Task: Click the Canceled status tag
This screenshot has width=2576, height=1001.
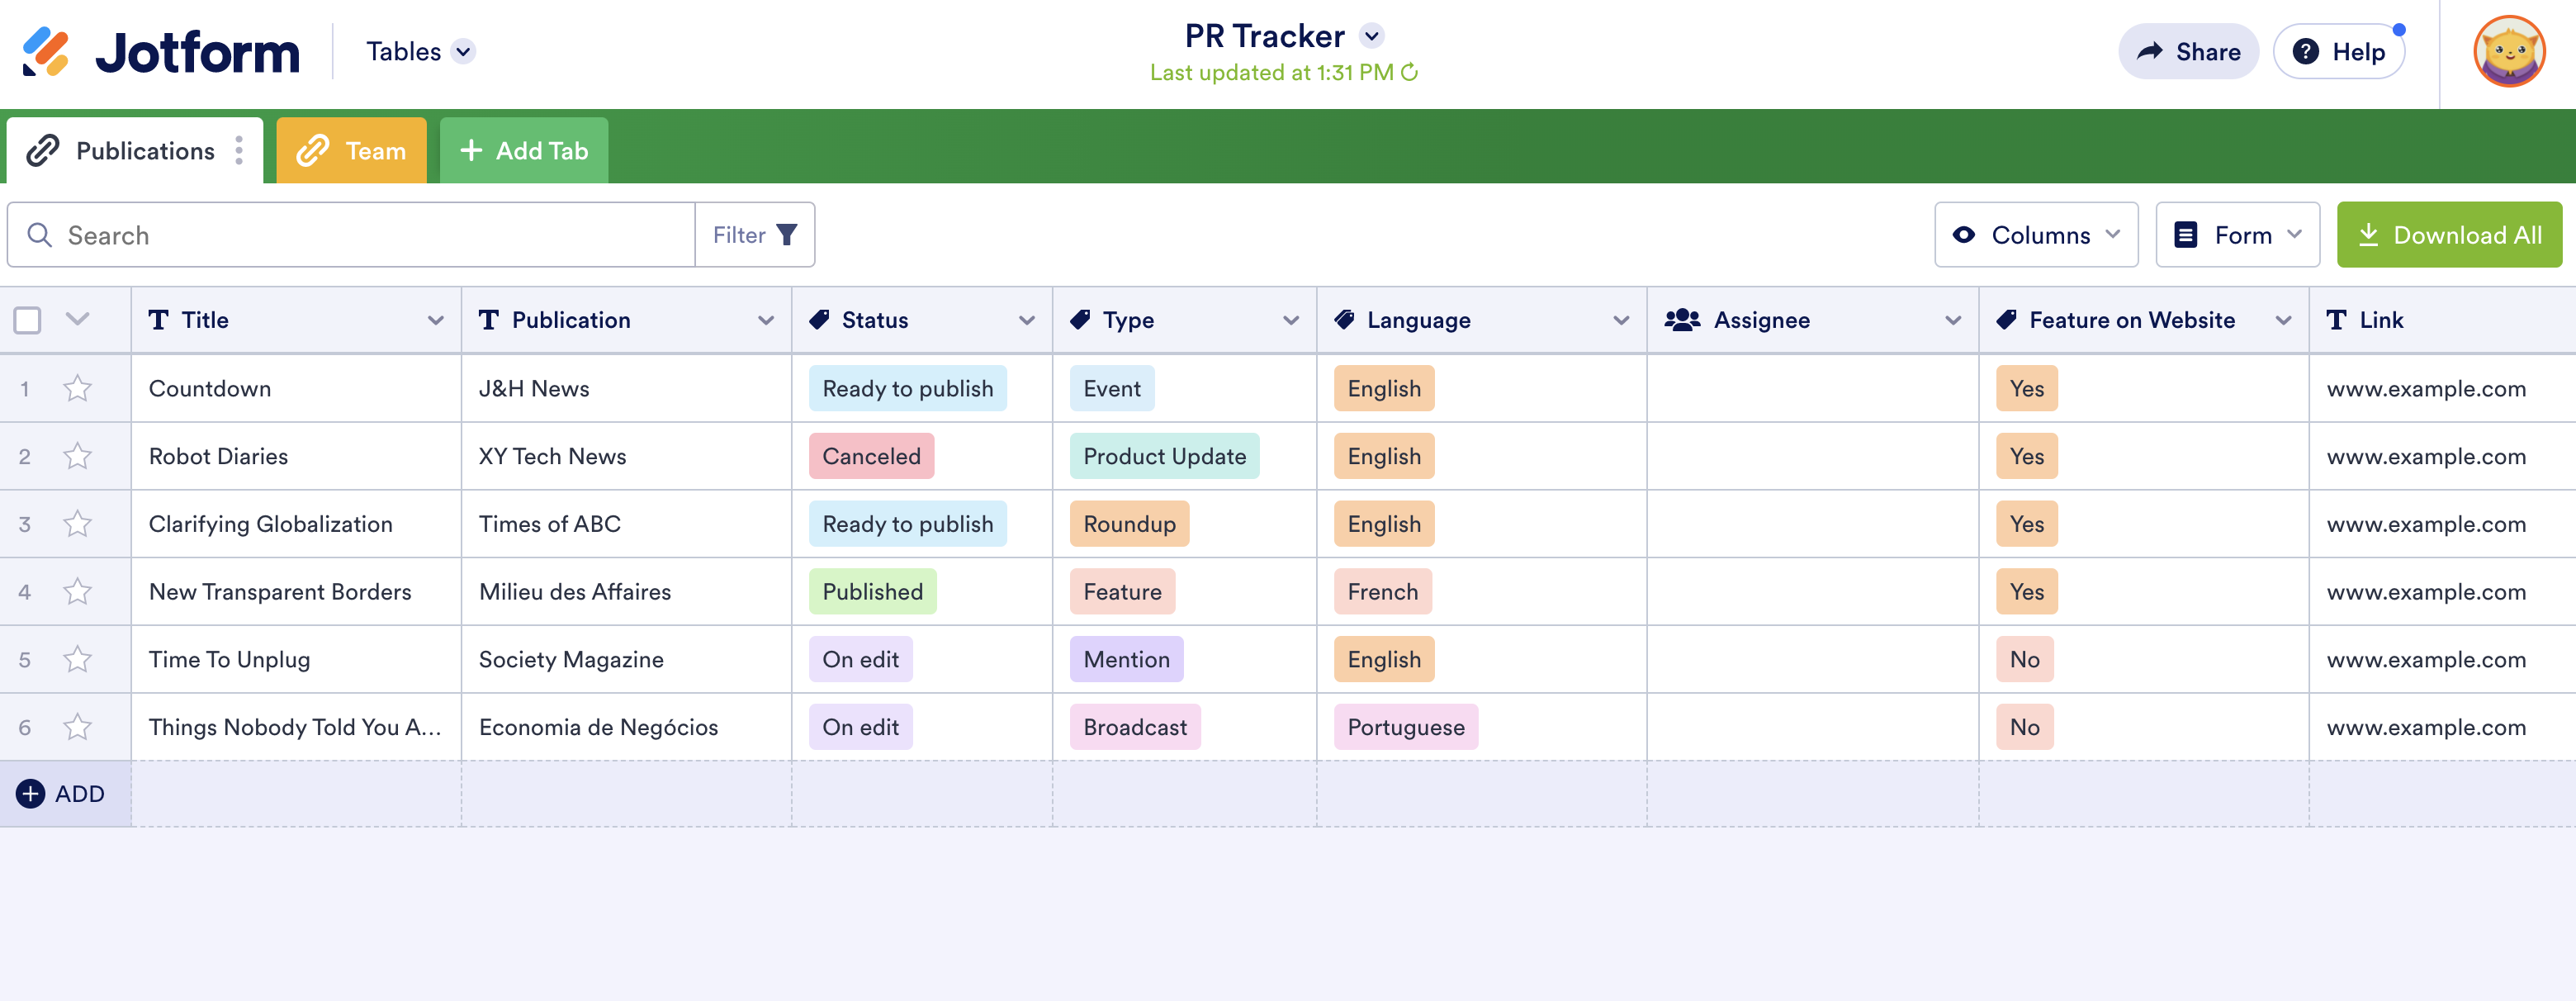Action: [x=871, y=456]
